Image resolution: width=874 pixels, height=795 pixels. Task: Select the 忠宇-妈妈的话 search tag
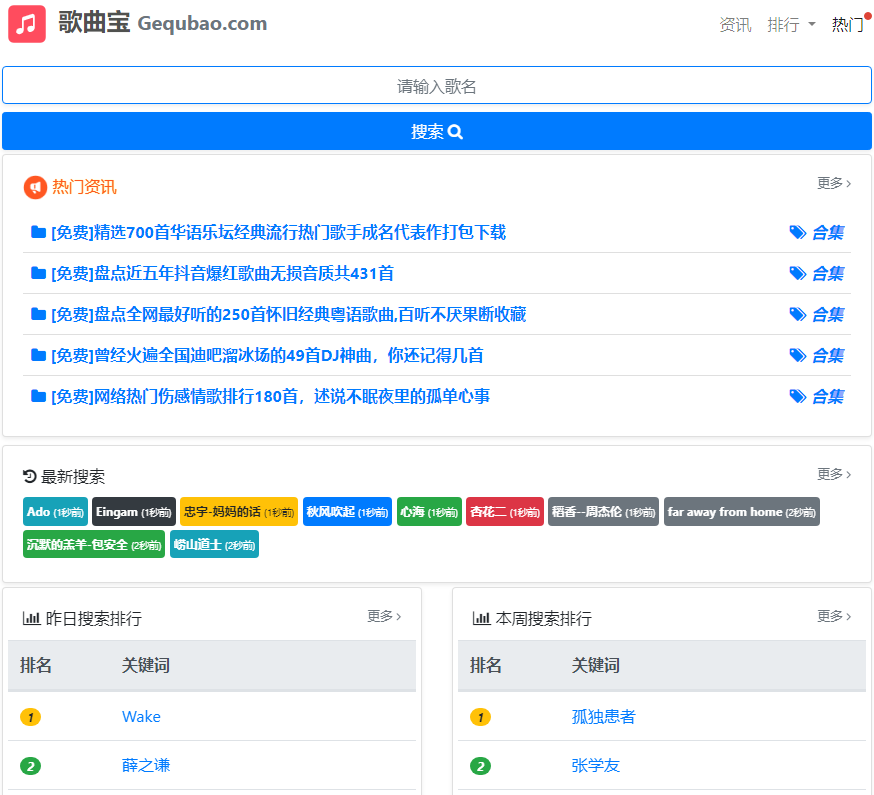point(239,512)
